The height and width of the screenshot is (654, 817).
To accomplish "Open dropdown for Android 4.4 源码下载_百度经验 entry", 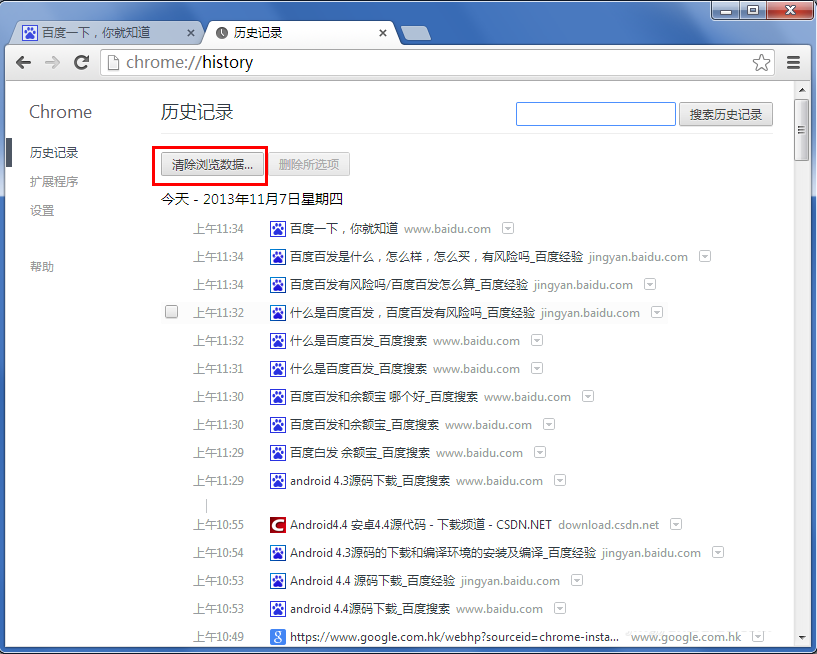I will [577, 581].
